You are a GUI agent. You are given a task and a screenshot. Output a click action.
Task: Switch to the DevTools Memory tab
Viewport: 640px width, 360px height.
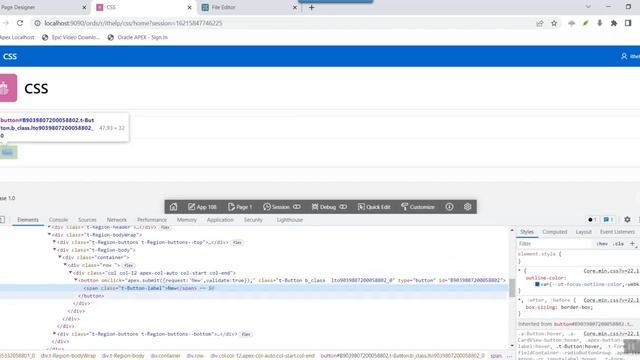[187, 220]
